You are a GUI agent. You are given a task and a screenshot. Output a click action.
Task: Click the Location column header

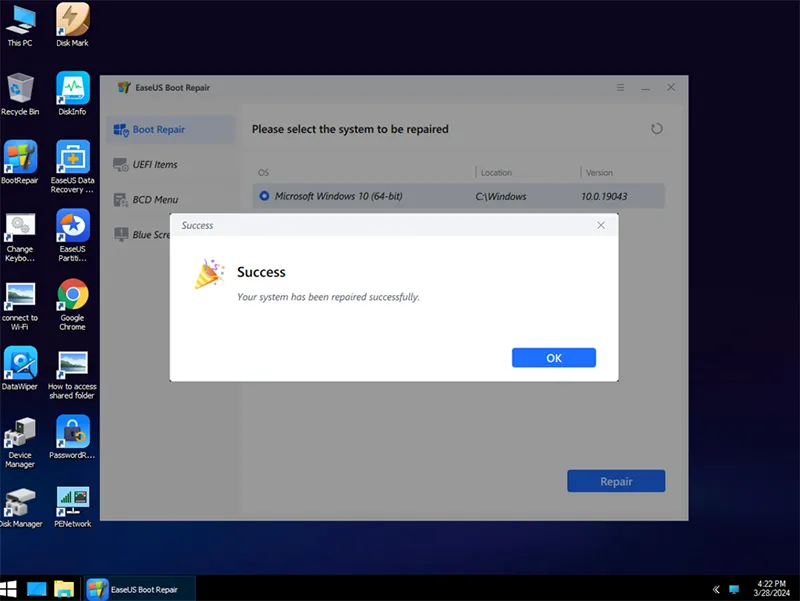tap(496, 172)
